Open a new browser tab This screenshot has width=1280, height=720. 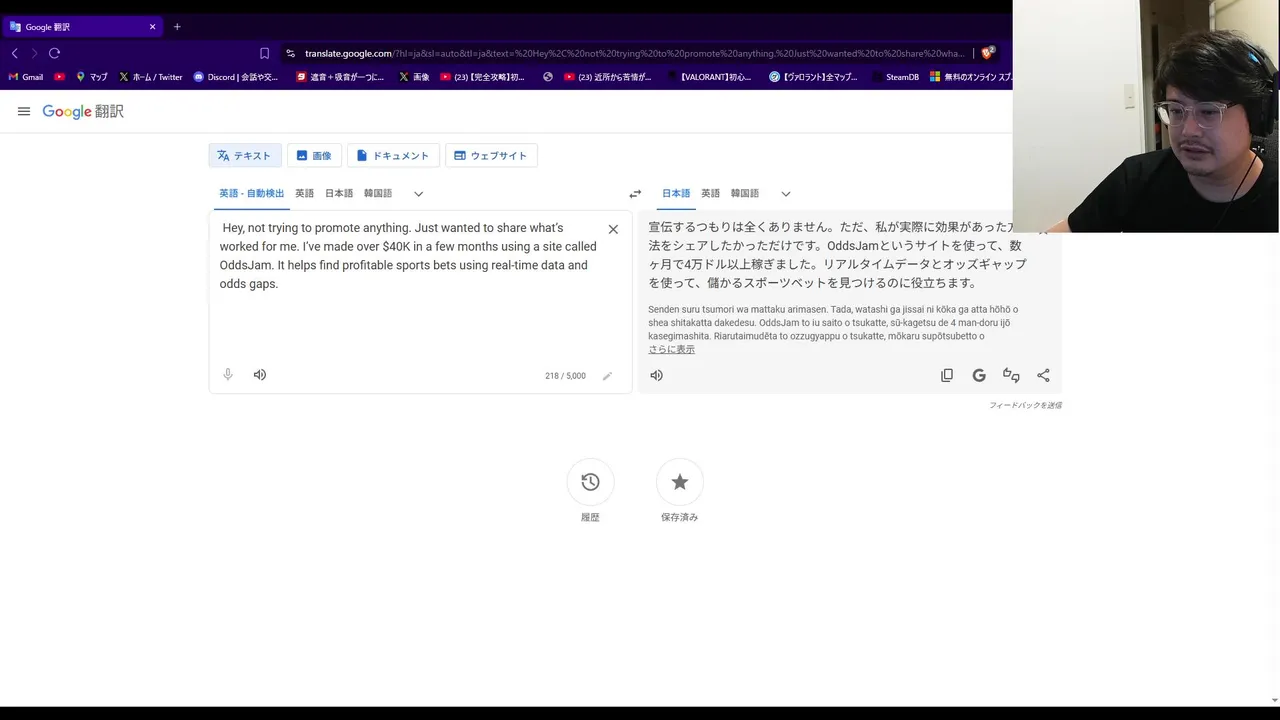click(x=177, y=27)
